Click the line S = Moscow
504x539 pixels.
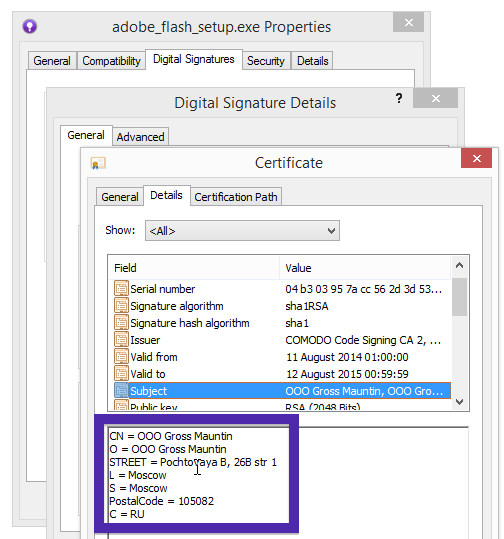click(138, 488)
